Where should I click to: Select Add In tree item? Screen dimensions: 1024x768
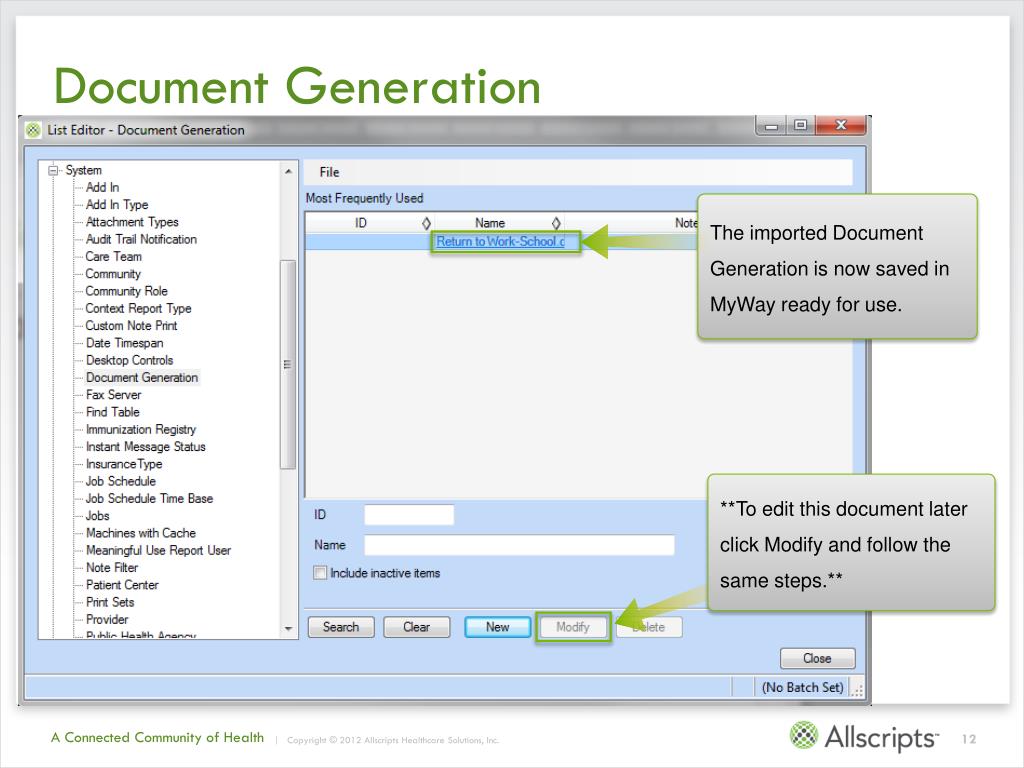click(103, 187)
